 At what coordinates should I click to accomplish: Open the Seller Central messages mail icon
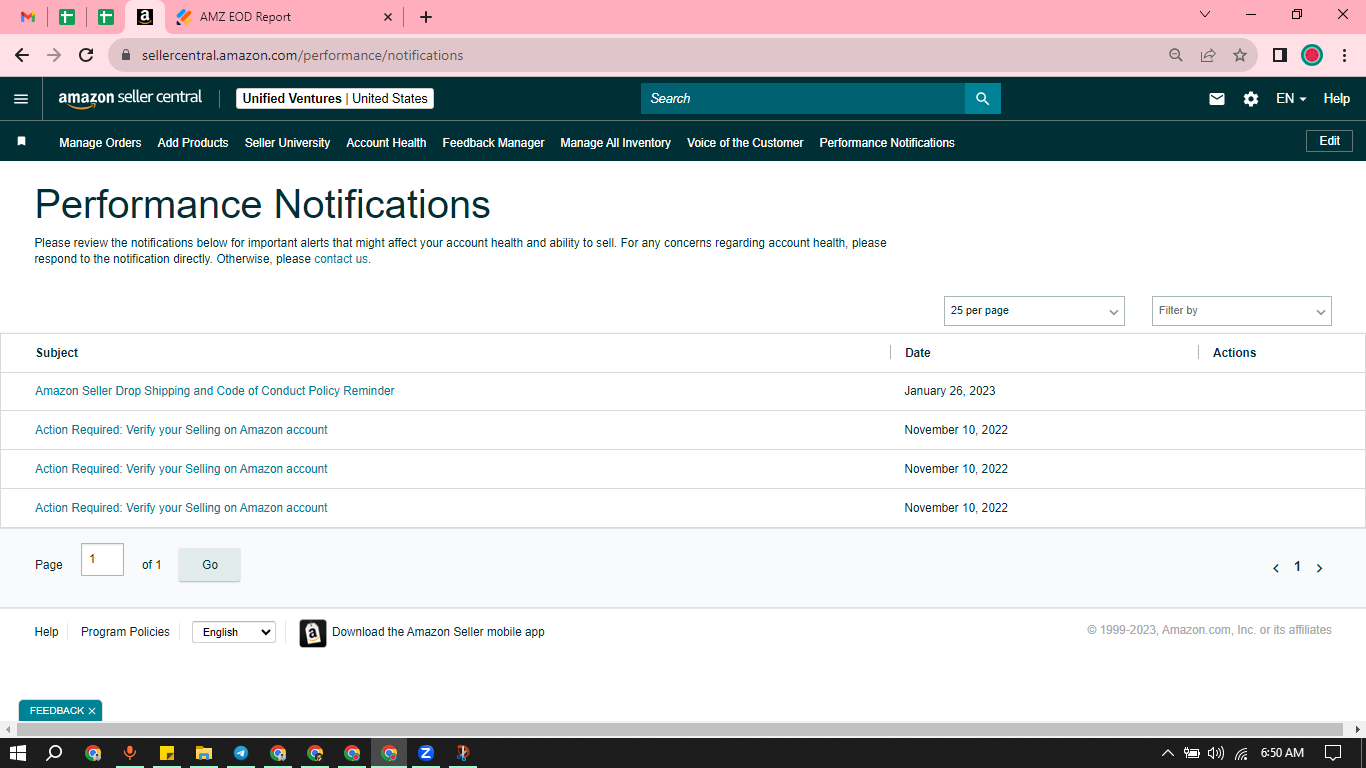1217,99
